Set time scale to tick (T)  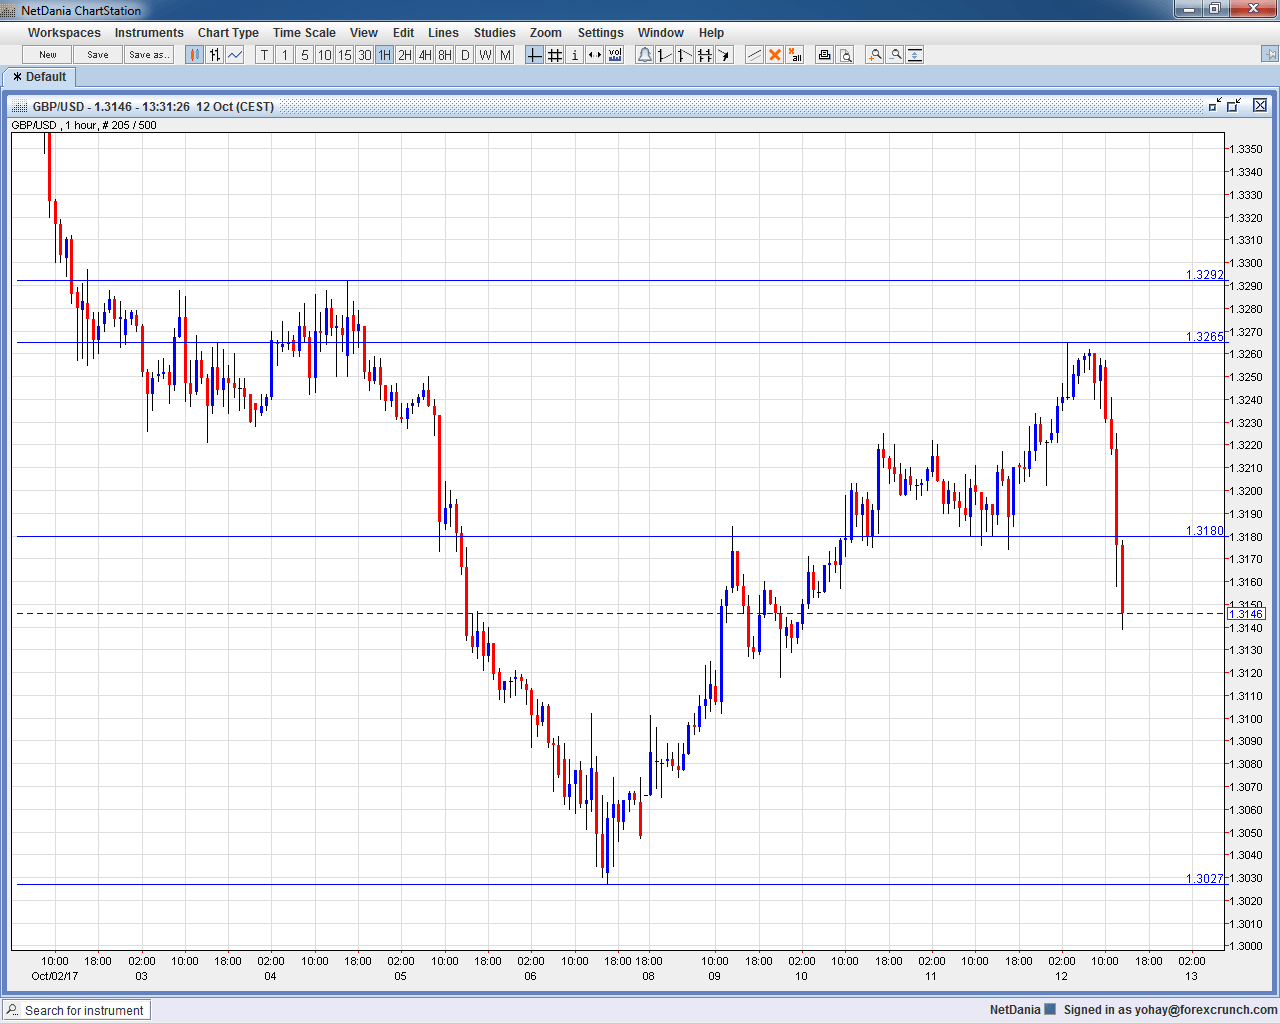click(265, 55)
